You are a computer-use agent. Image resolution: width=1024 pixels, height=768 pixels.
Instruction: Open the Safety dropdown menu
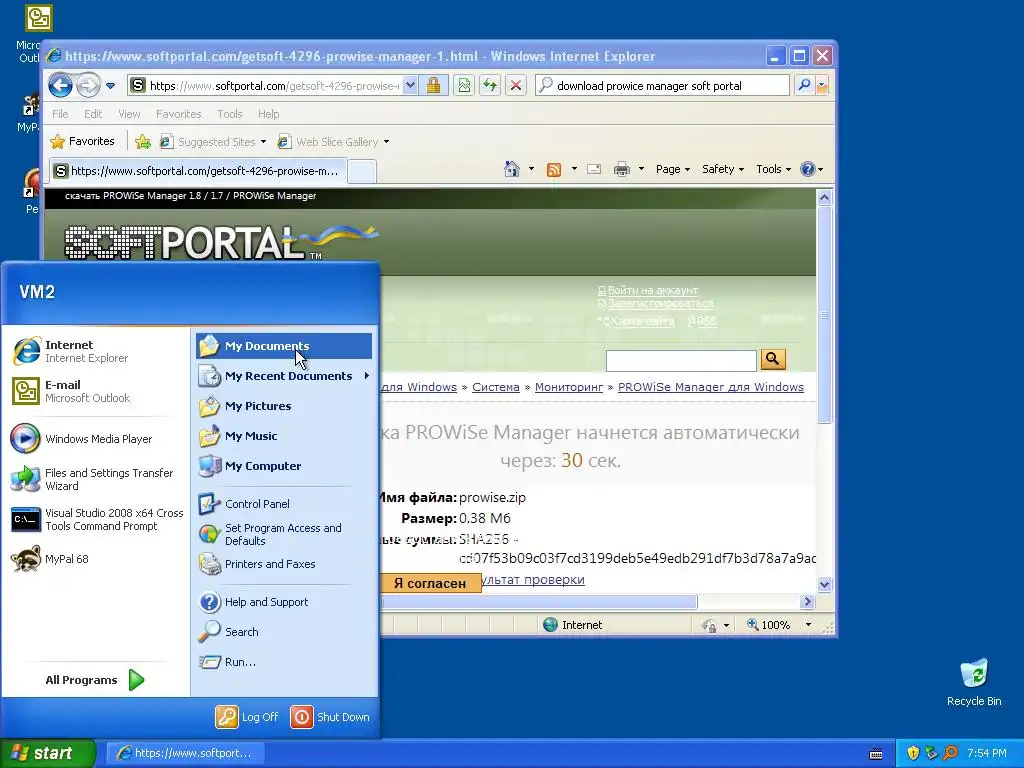click(x=723, y=169)
